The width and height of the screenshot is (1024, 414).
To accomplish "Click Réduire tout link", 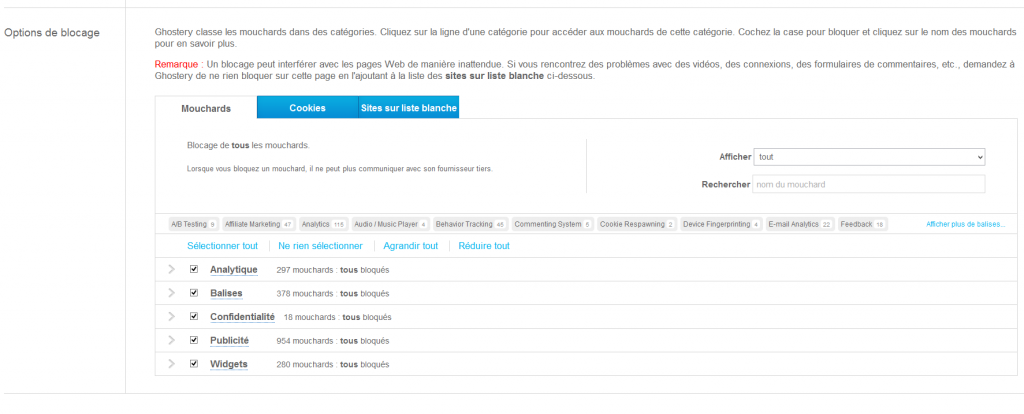I will point(484,246).
